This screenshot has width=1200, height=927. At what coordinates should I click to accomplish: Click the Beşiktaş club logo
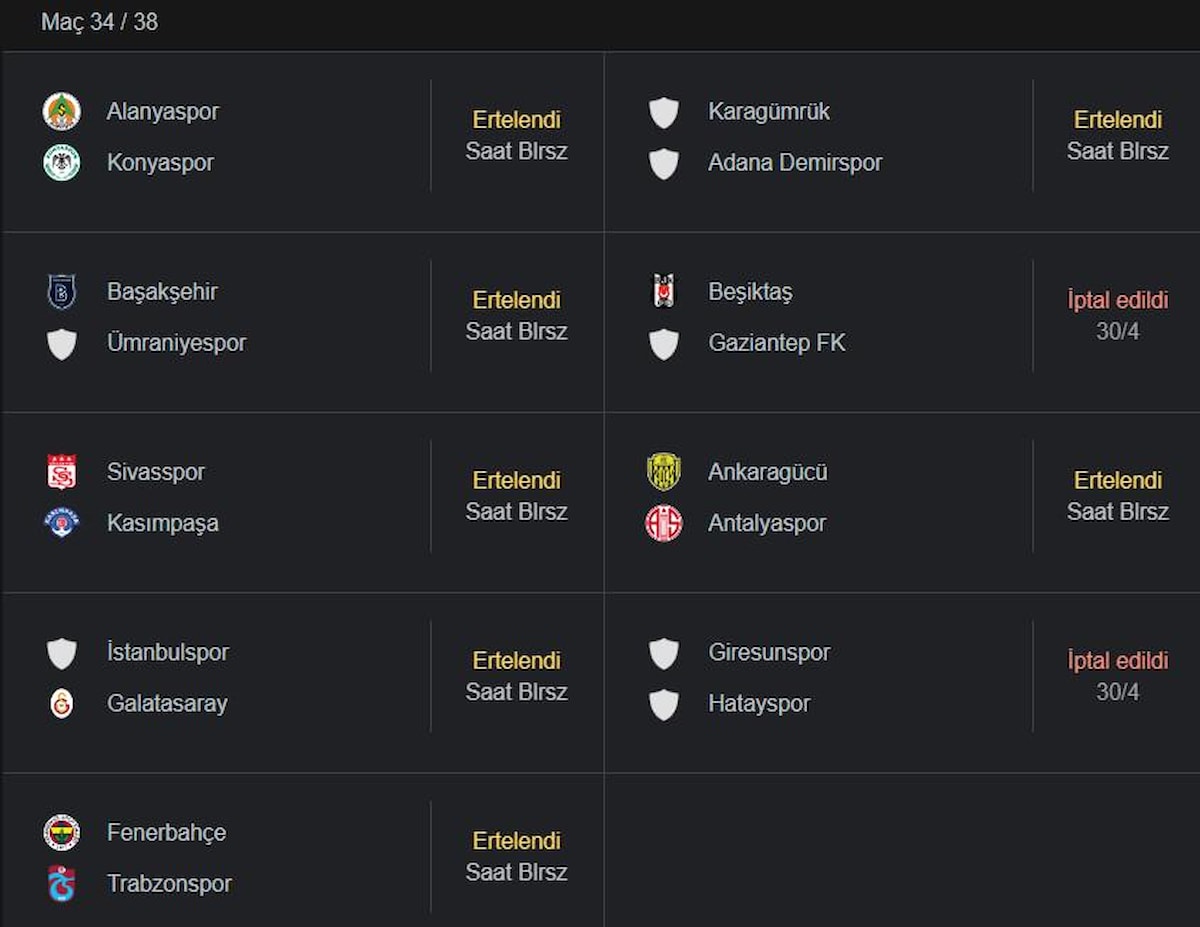(663, 291)
